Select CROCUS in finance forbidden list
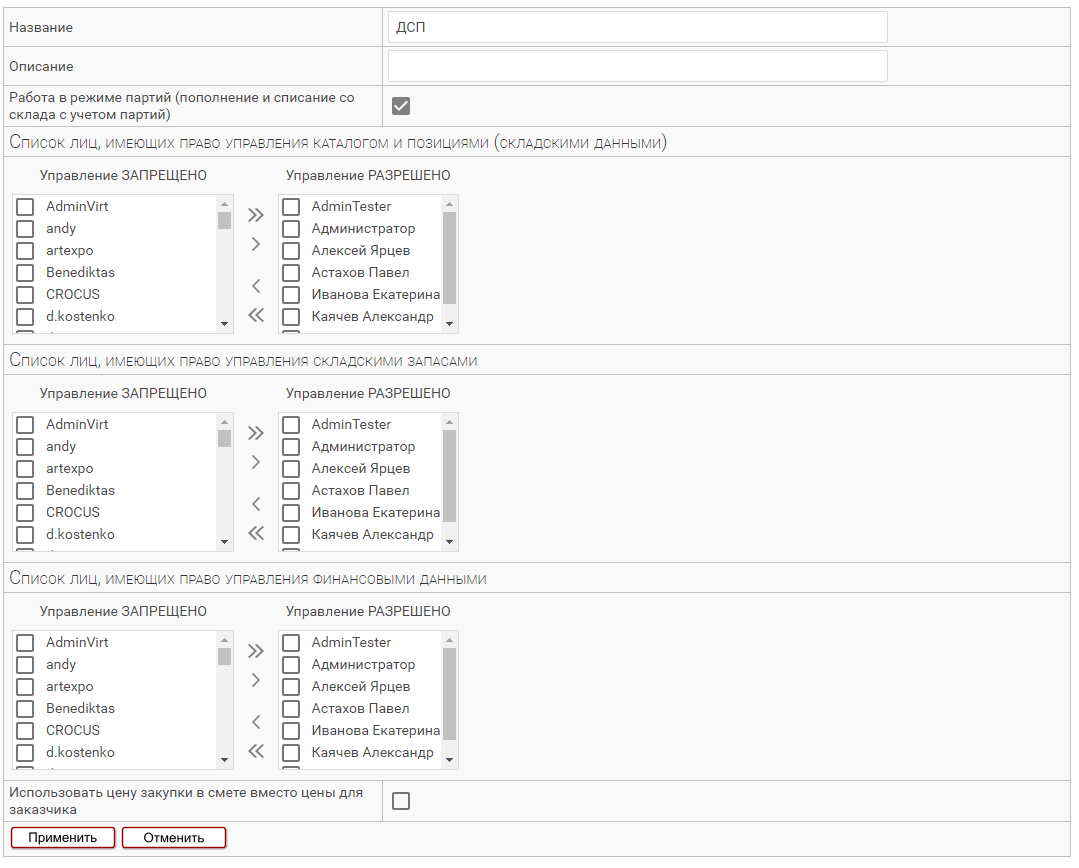The width and height of the screenshot is (1079, 868). click(26, 731)
